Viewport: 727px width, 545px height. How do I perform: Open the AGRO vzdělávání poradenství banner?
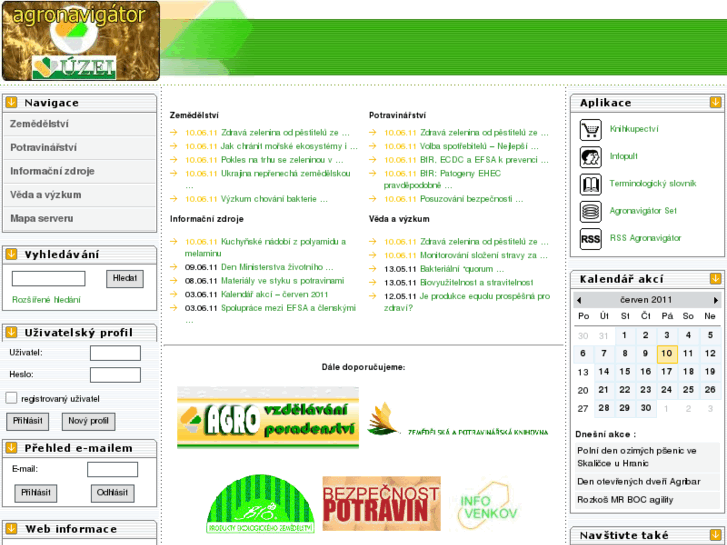268,417
